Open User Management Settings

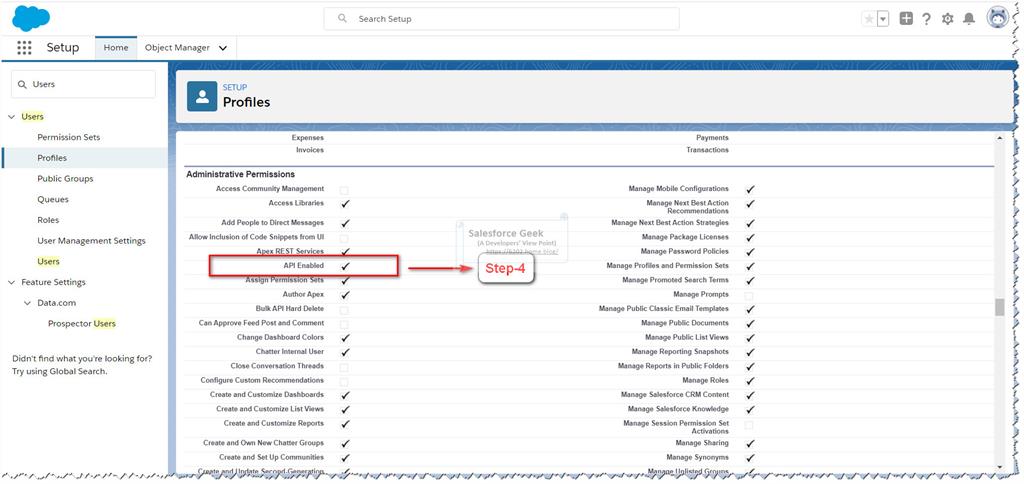click(91, 241)
